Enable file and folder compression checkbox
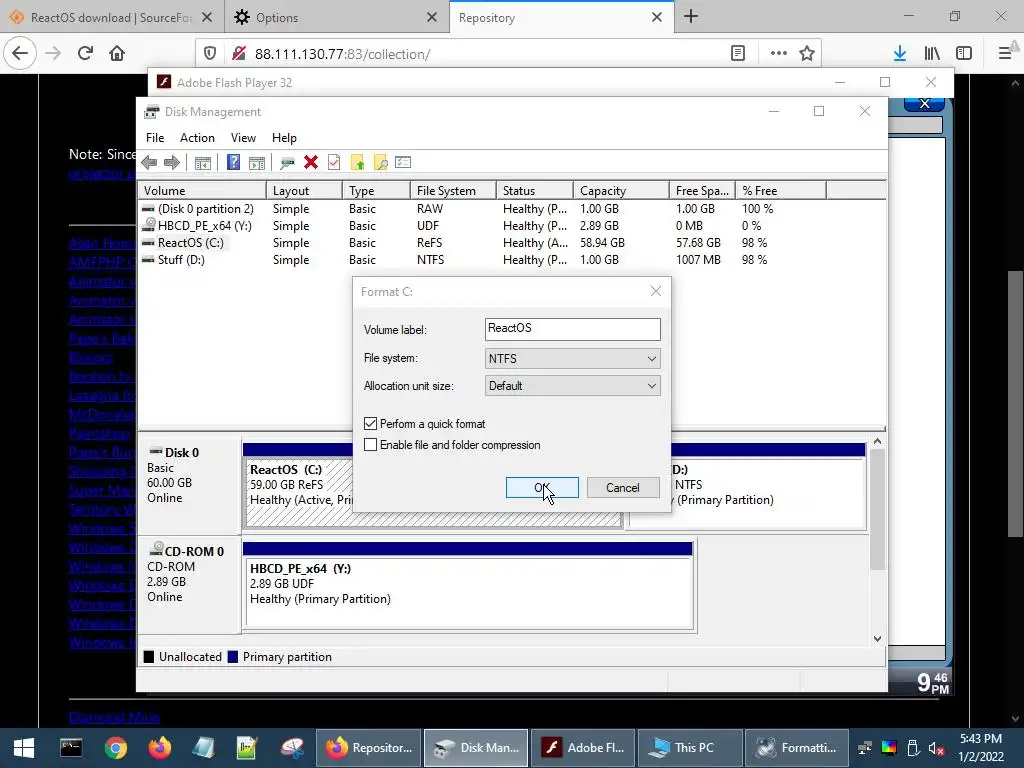This screenshot has height=768, width=1024. tap(370, 445)
